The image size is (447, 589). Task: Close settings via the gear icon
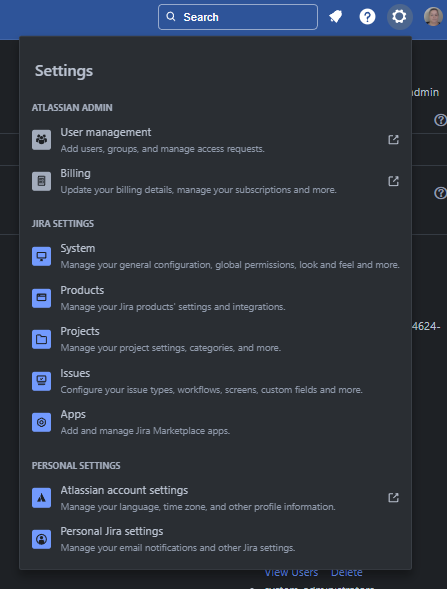tap(399, 17)
